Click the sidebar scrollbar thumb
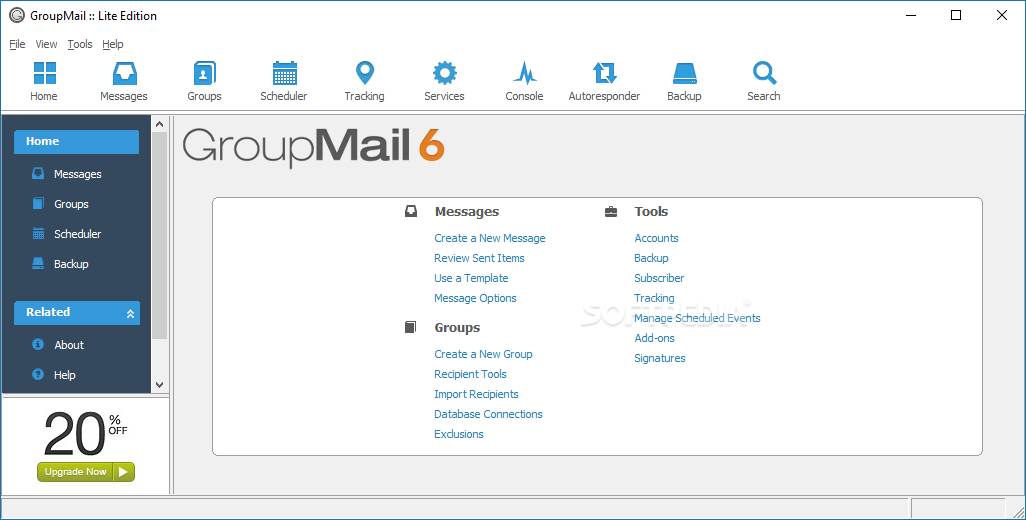Screen dimensions: 1026x520 (x=159, y=235)
